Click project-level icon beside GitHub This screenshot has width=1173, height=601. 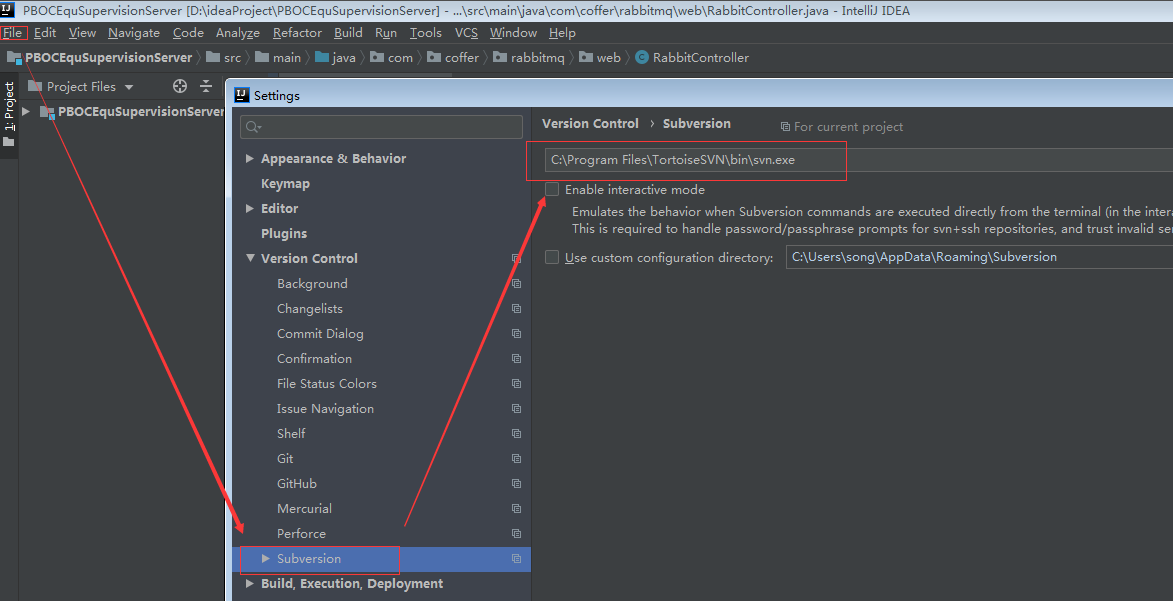(516, 483)
